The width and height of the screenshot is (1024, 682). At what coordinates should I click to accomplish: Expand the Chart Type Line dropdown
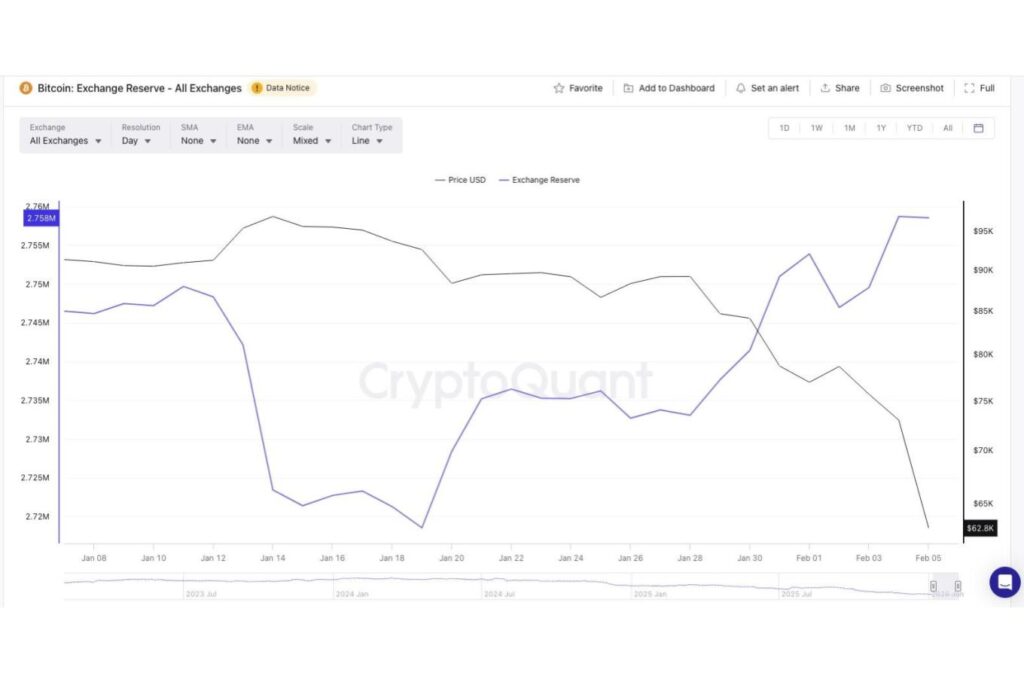(367, 141)
